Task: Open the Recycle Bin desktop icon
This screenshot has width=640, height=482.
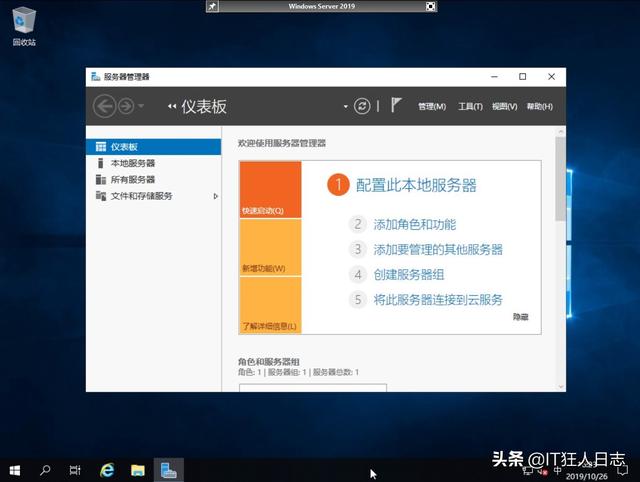Action: tap(24, 26)
